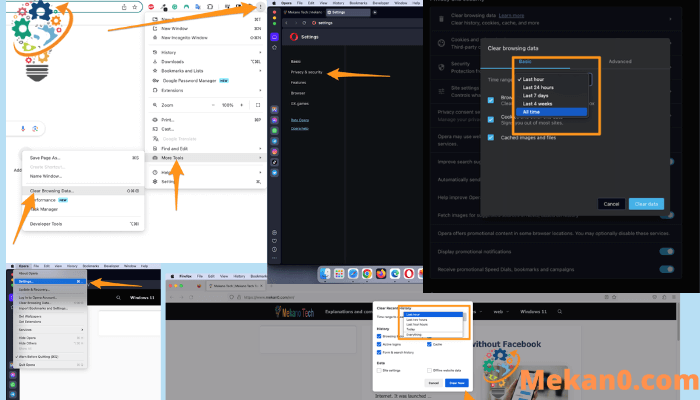Open Features in Opera settings sidebar
This screenshot has height=400, width=700.
[x=298, y=83]
